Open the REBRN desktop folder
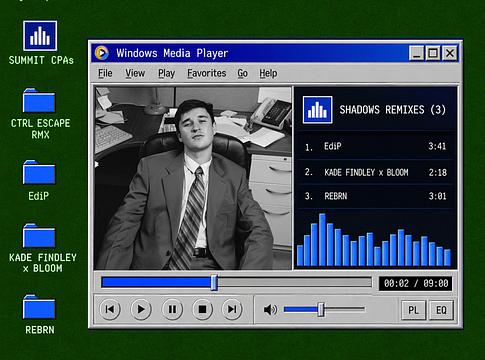The width and height of the screenshot is (485, 360). coord(39,307)
